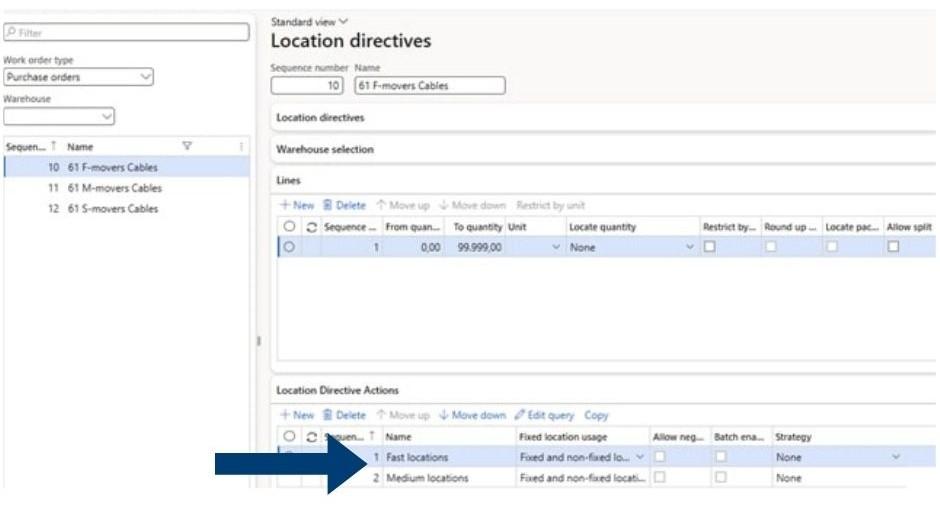Click Move down in Location Directive Actions
Image resolution: width=940 pixels, height=519 pixels.
point(472,415)
